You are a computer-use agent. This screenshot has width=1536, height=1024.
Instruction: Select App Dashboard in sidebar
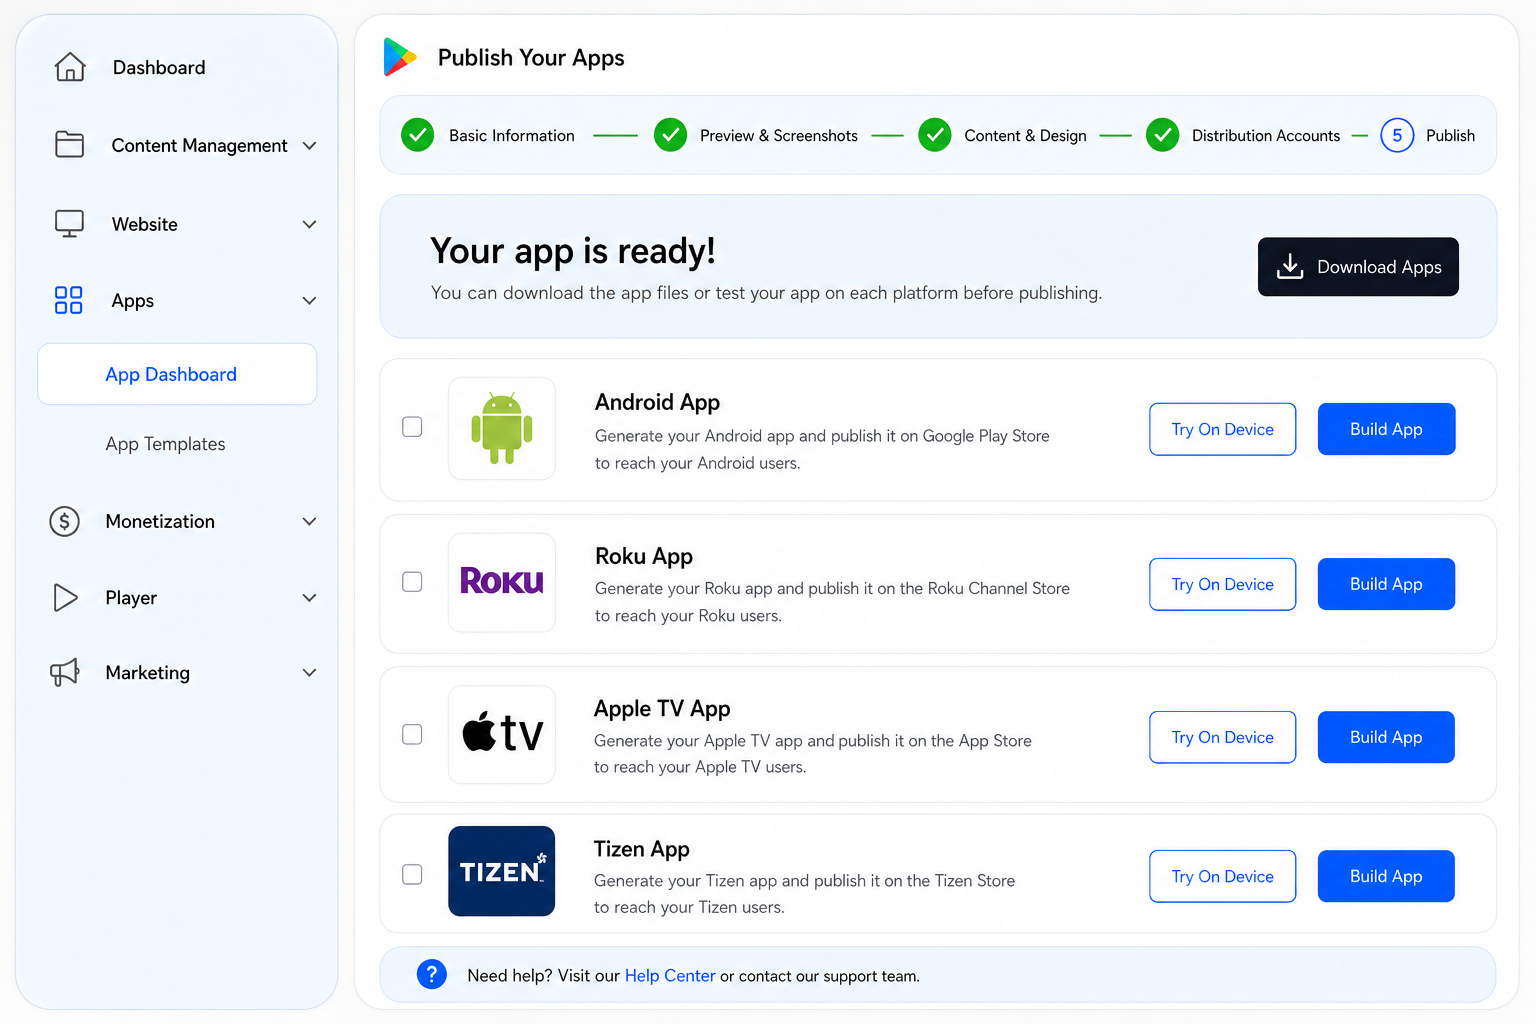pyautogui.click(x=177, y=374)
